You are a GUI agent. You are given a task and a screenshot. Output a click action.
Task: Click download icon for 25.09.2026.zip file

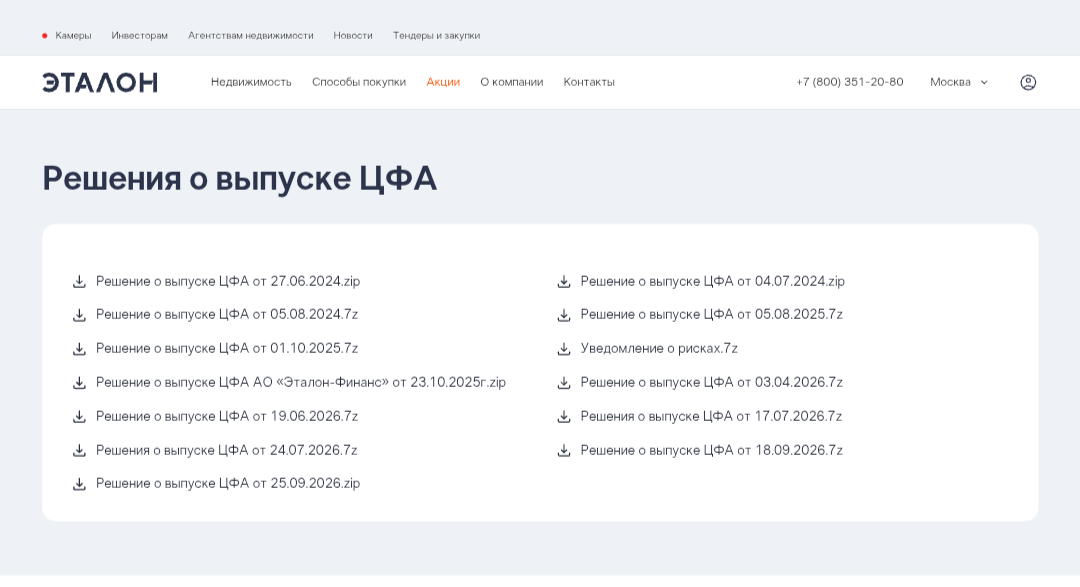click(79, 484)
